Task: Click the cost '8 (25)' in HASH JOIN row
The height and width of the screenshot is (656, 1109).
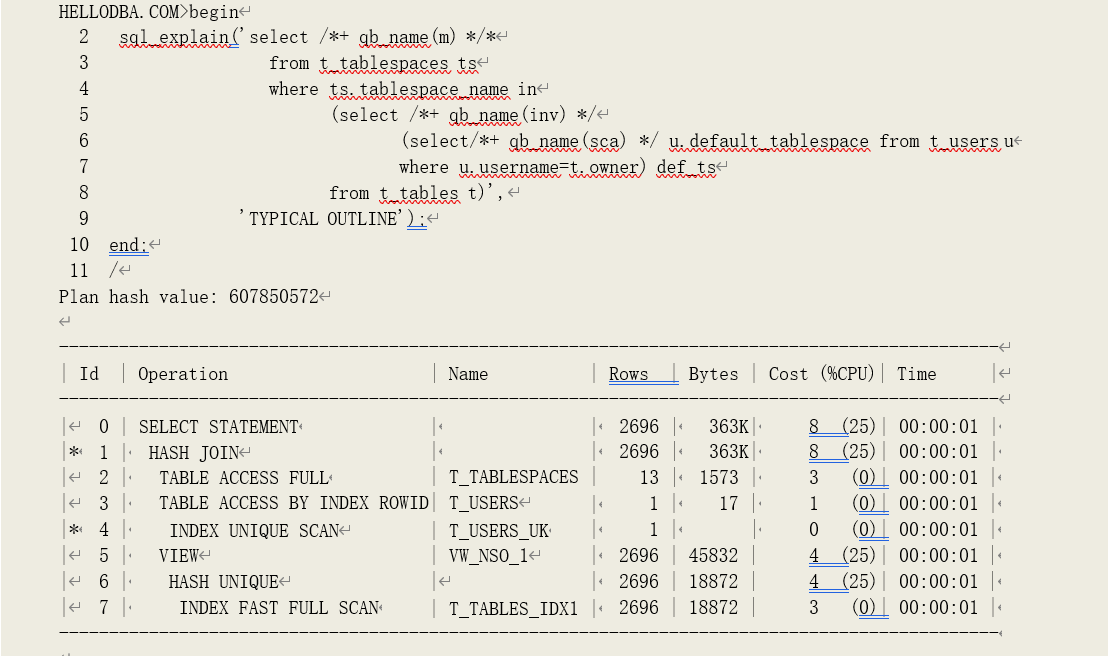Action: [x=842, y=452]
